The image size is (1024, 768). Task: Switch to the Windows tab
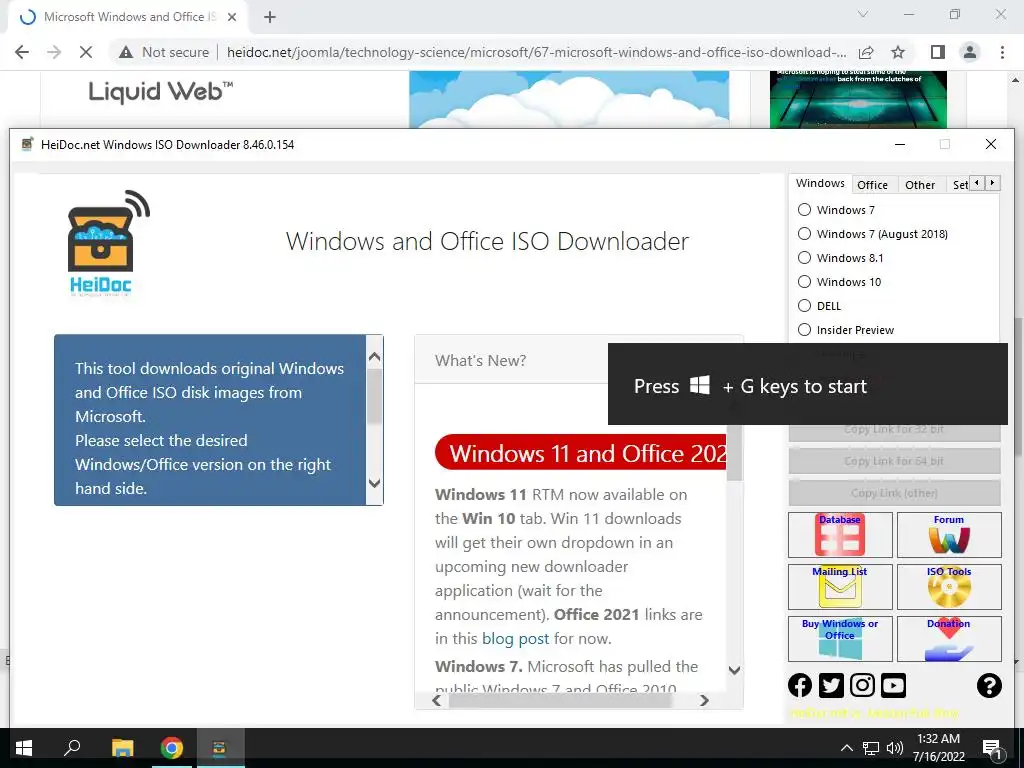[820, 184]
